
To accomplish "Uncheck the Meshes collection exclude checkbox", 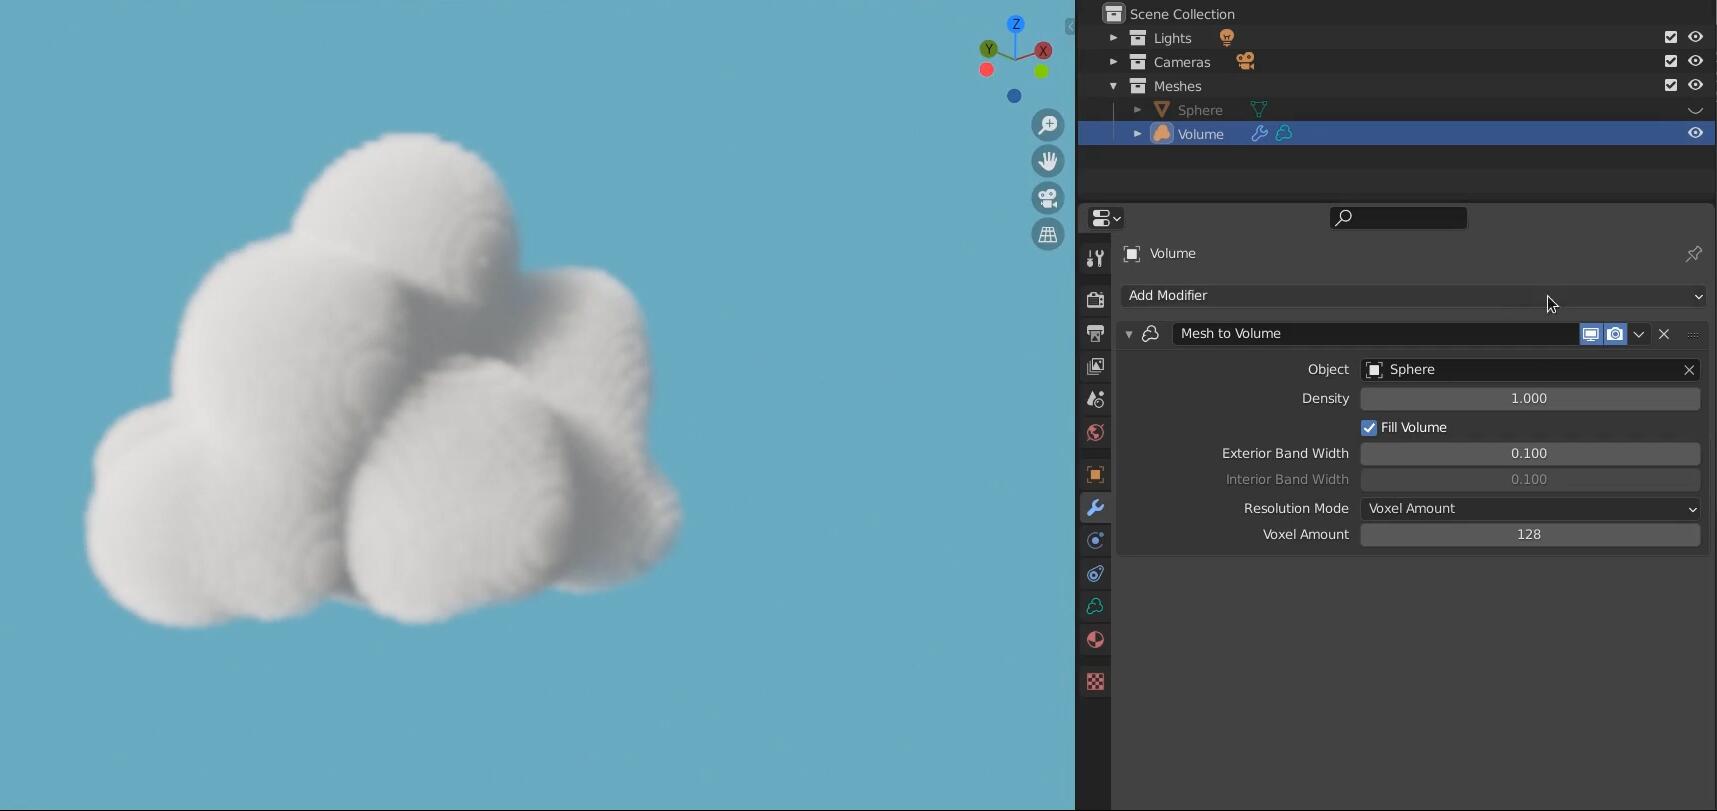I will tap(1670, 85).
